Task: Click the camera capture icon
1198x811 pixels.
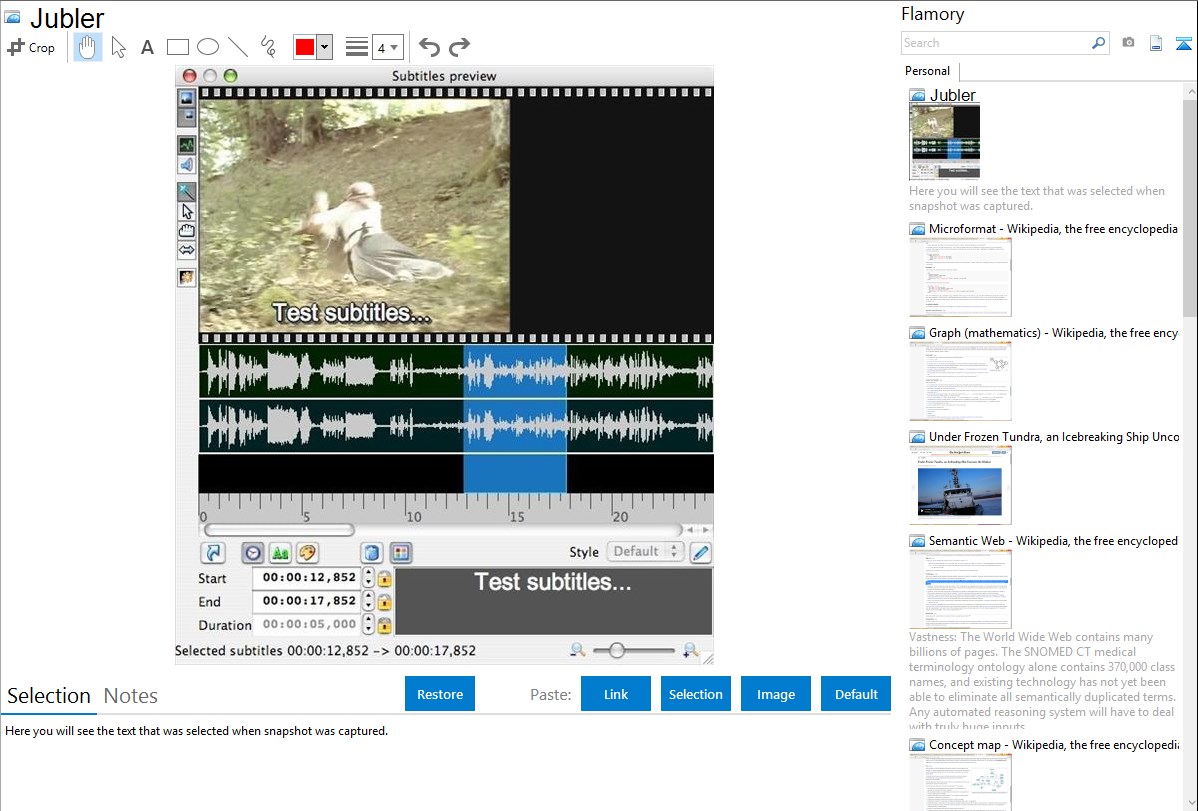Action: (x=1128, y=43)
